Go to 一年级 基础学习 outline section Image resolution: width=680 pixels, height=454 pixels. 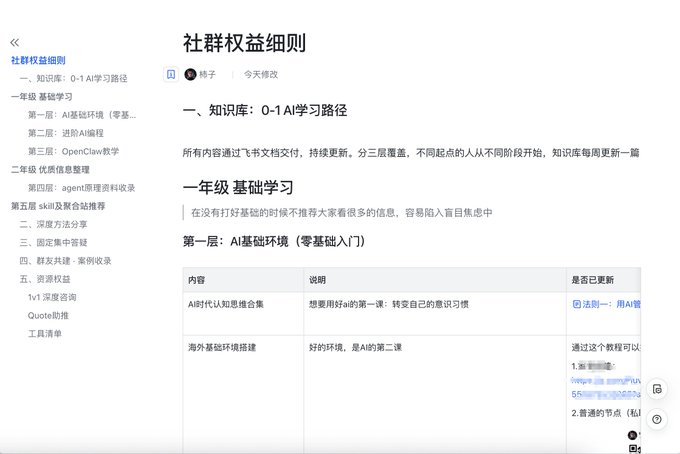coord(42,97)
